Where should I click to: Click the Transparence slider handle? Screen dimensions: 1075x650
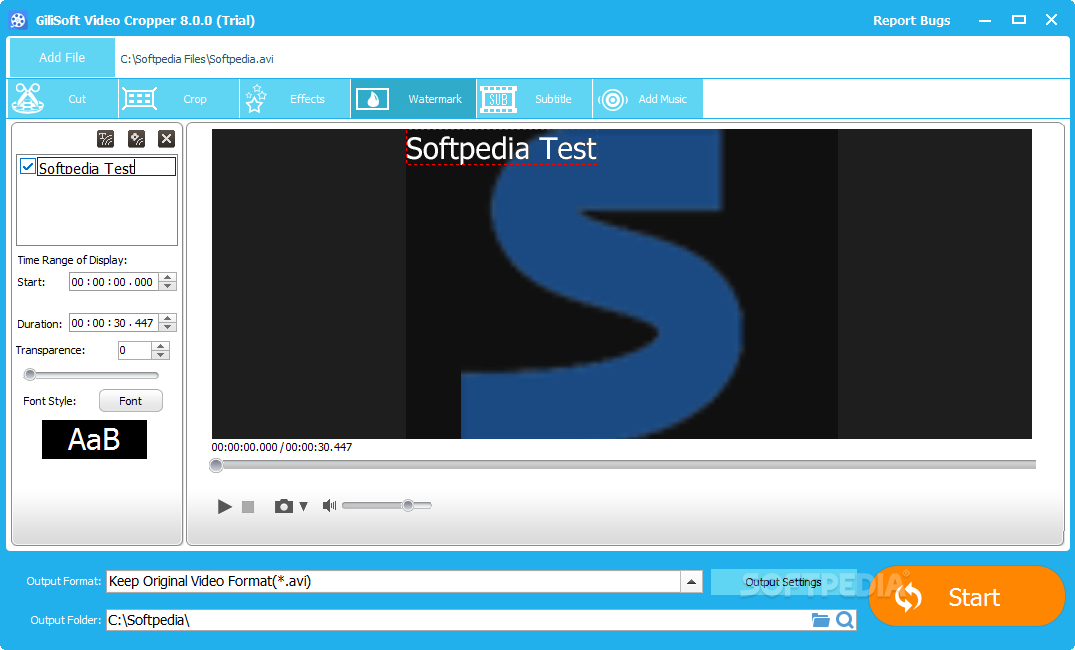tap(29, 374)
